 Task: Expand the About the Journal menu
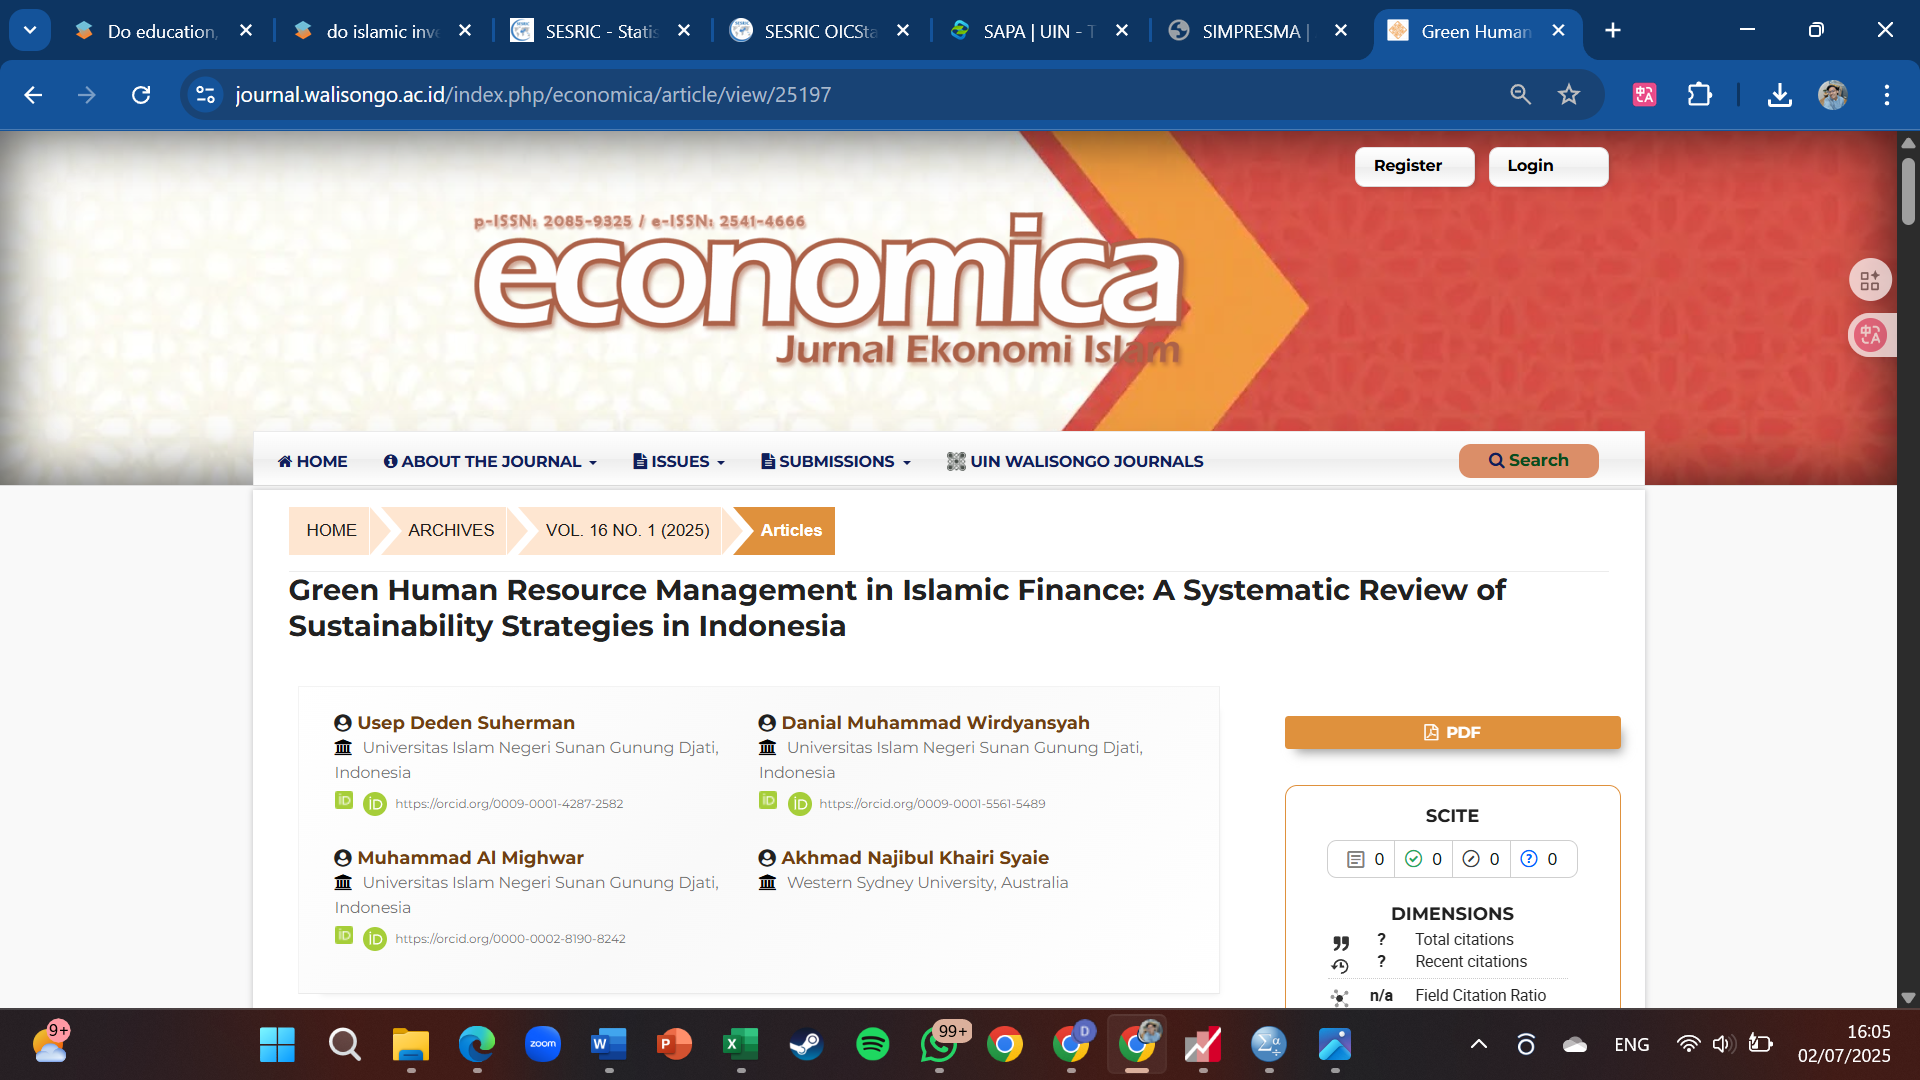(x=490, y=461)
